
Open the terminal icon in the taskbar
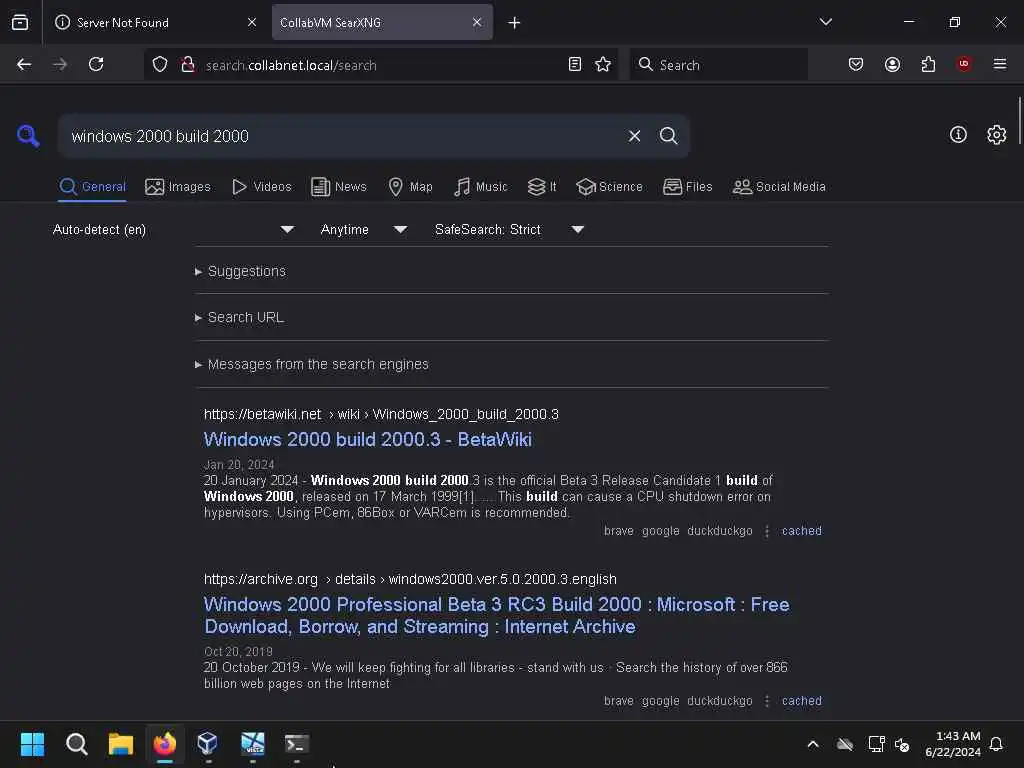296,744
